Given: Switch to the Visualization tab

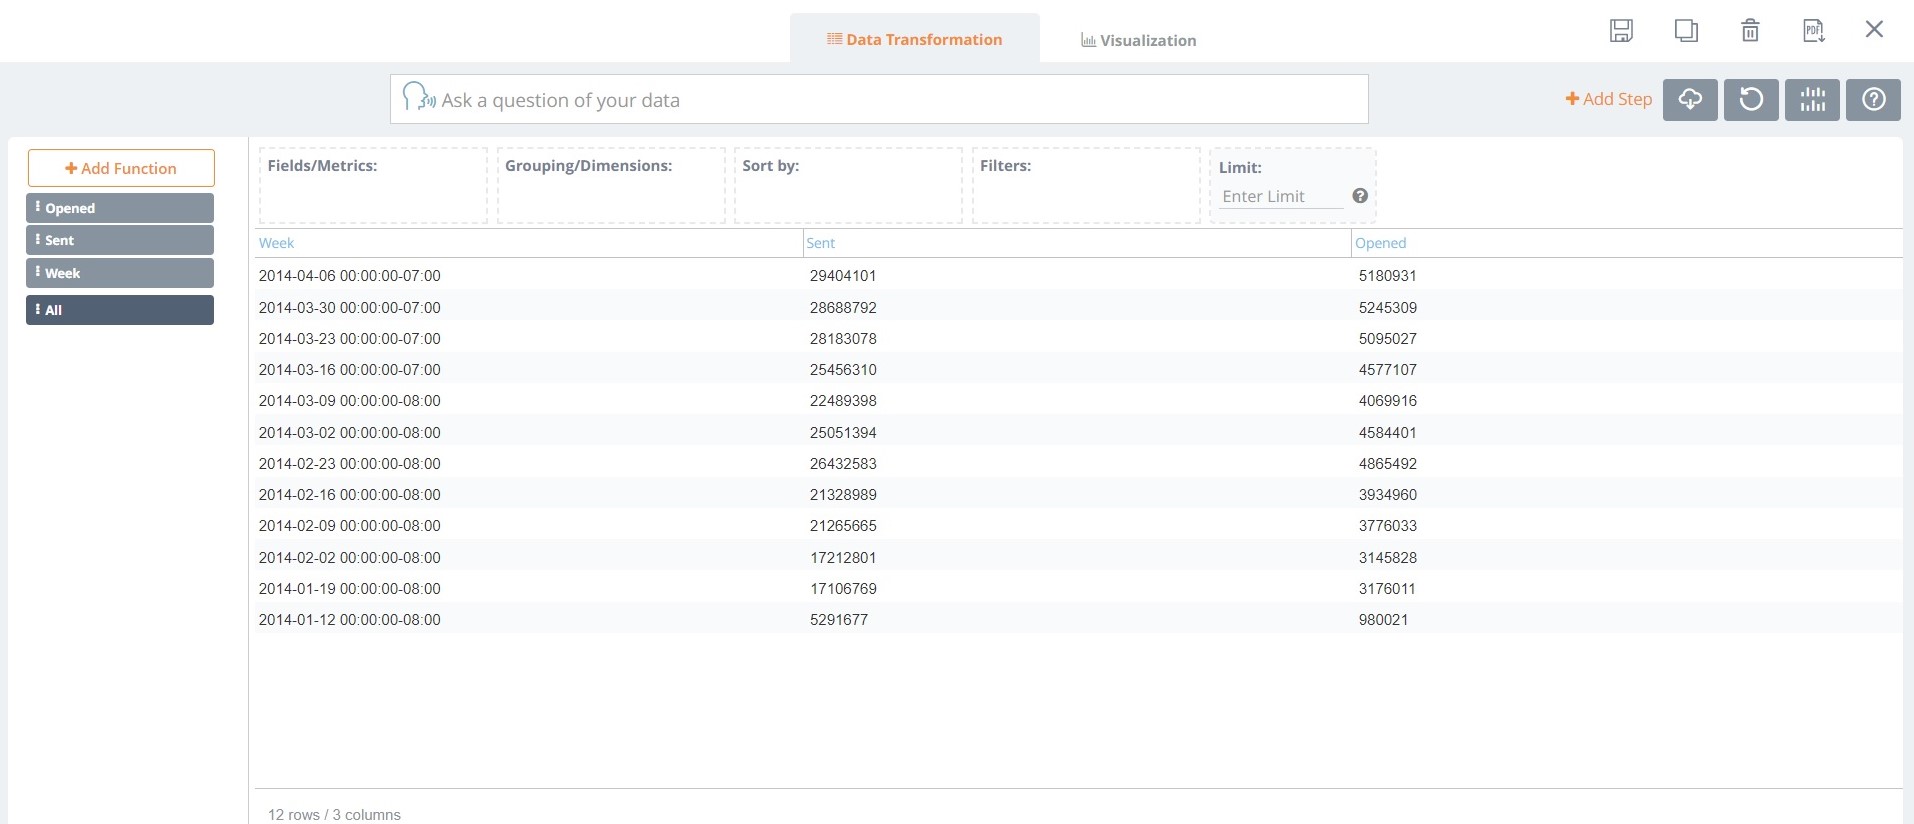Looking at the screenshot, I should pos(1138,40).
